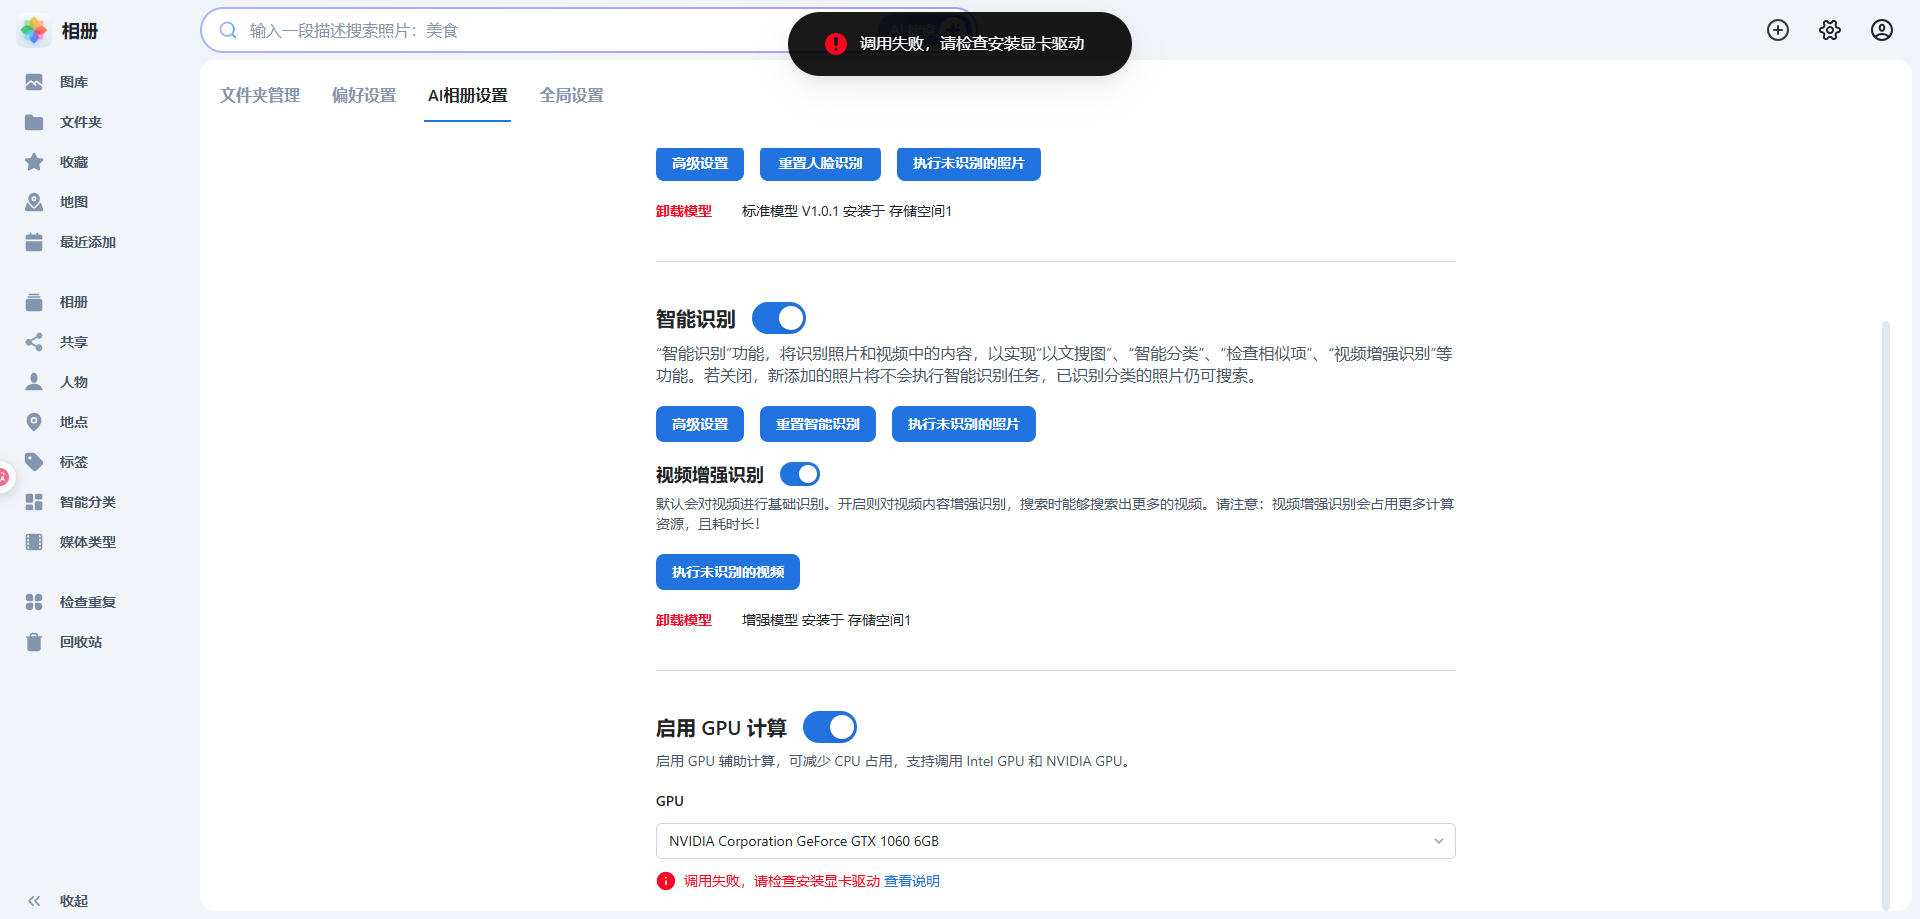Open the user account avatar icon

pos(1882,30)
